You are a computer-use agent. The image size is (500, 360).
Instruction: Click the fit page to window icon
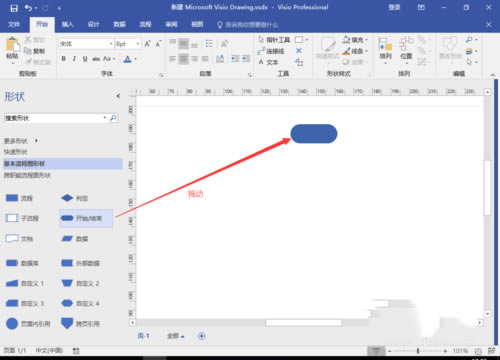coord(478,351)
